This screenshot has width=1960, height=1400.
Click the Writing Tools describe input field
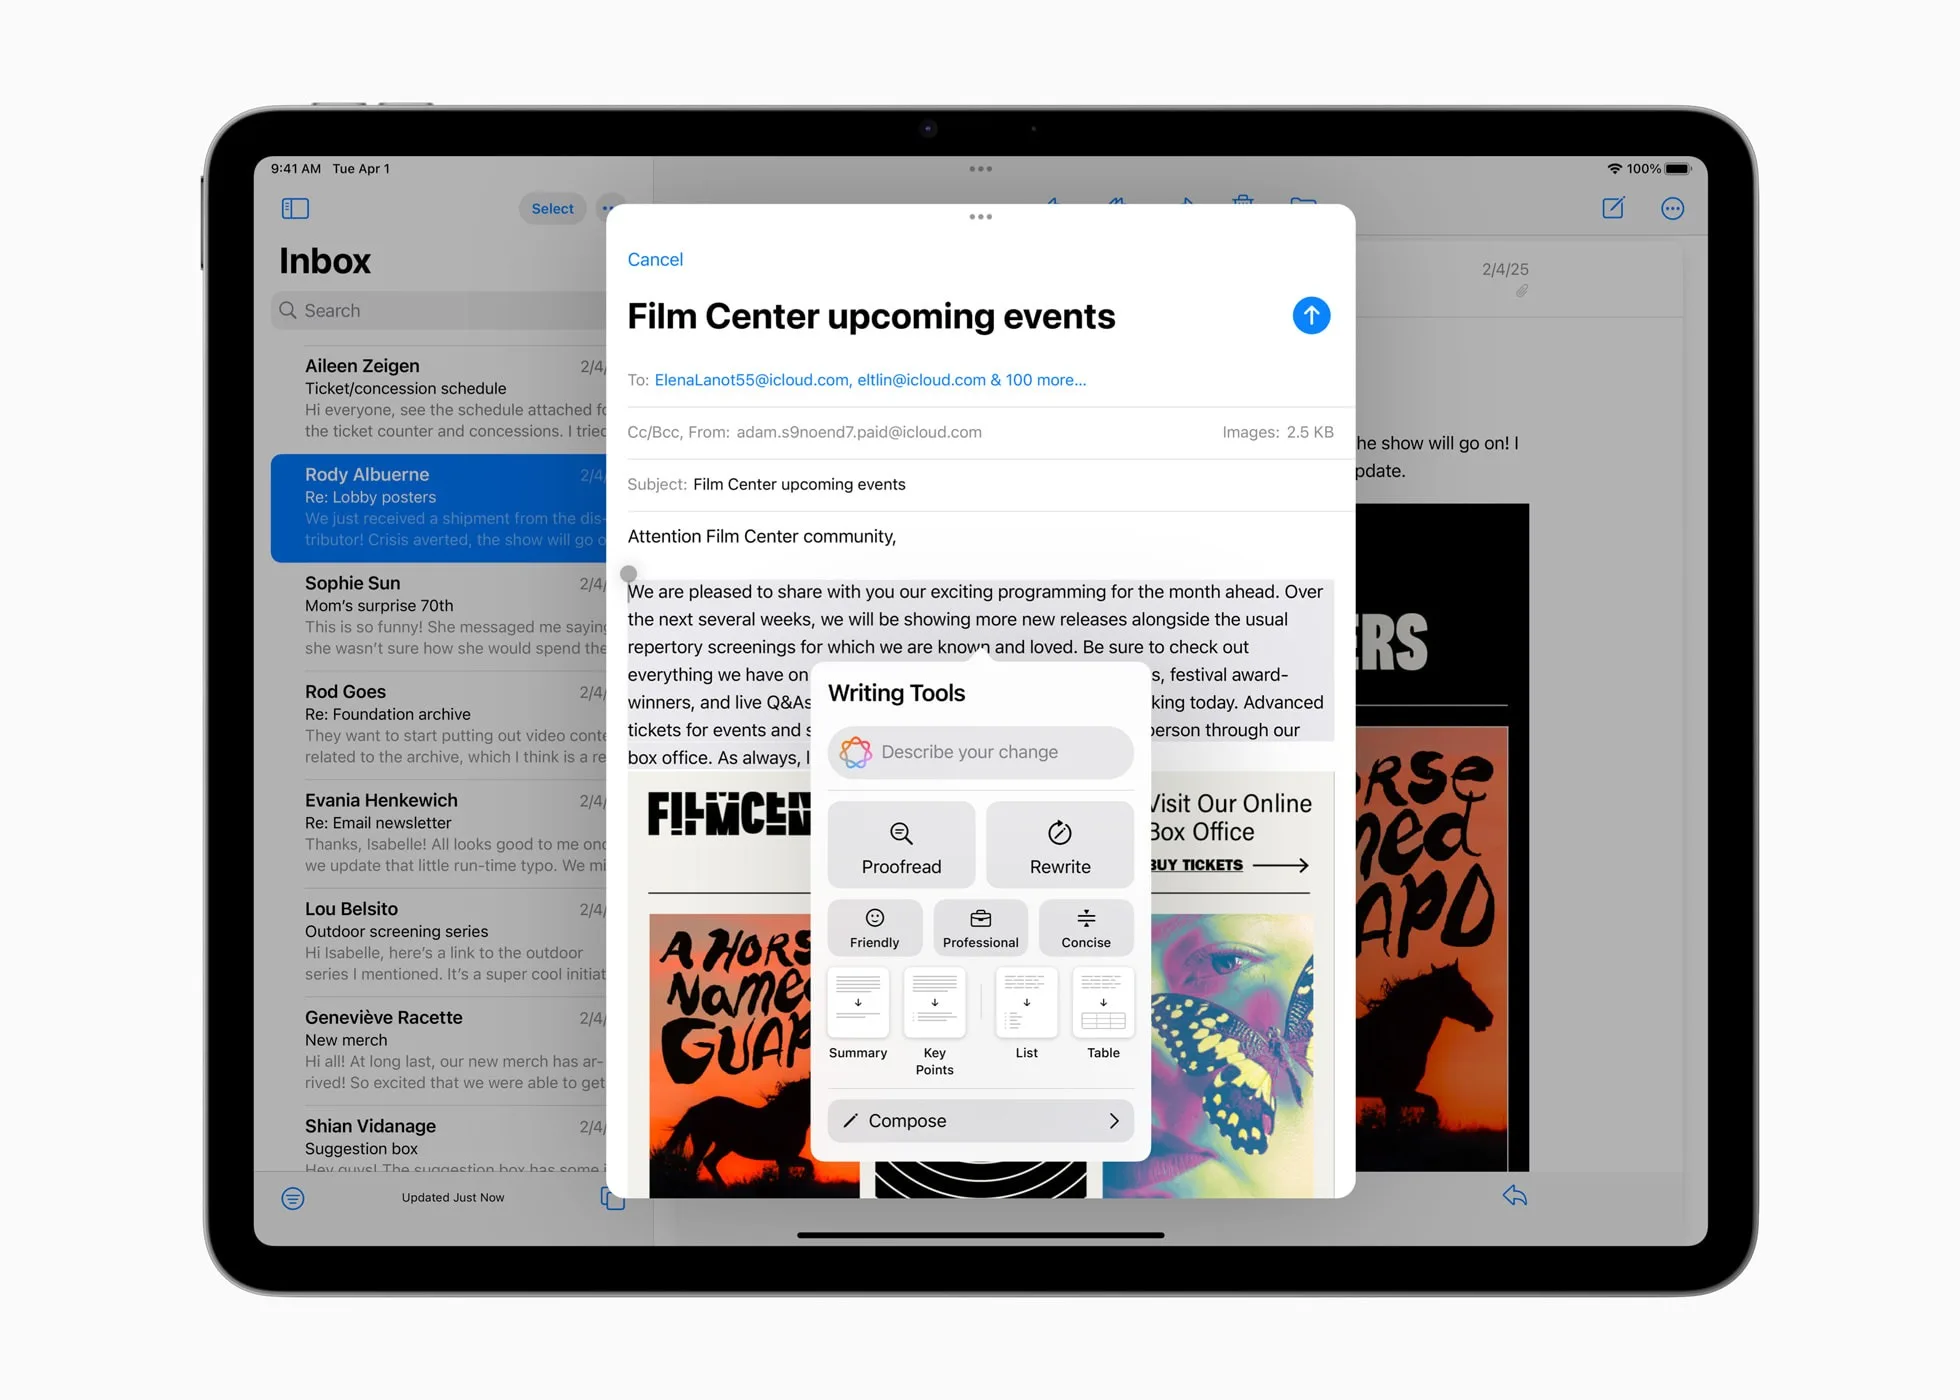[982, 750]
